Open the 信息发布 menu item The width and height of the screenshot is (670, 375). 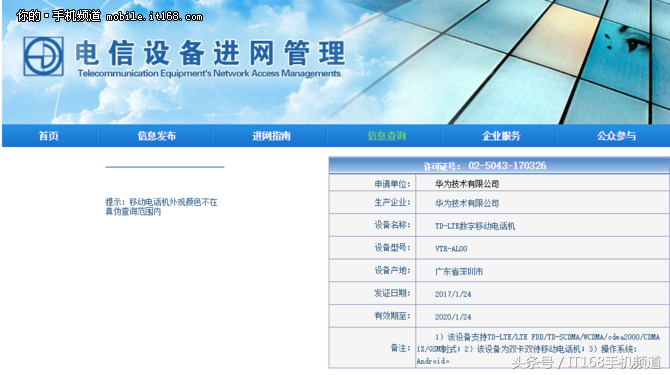click(157, 136)
